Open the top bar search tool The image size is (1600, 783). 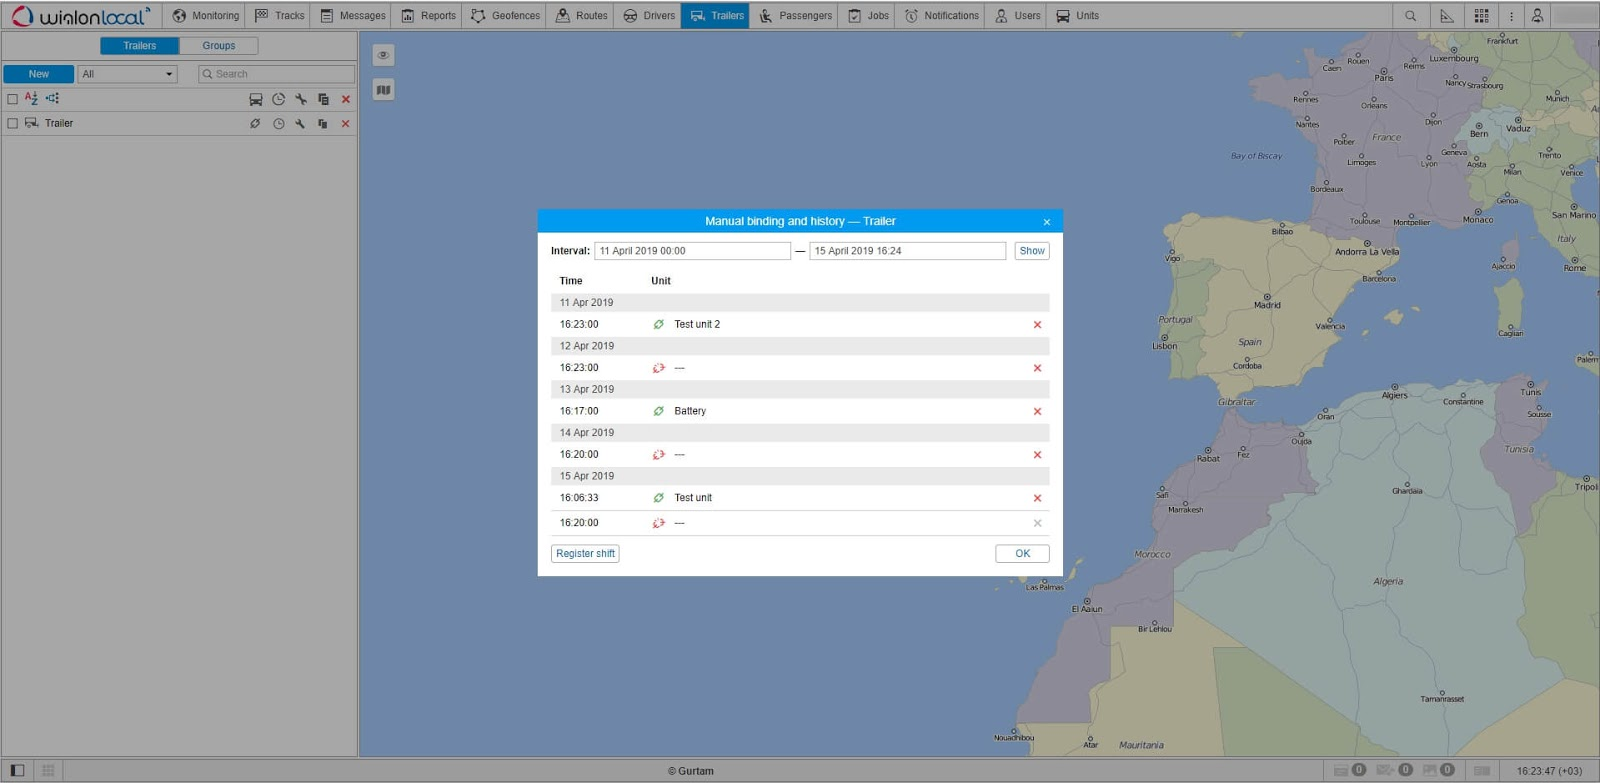[x=1410, y=16]
